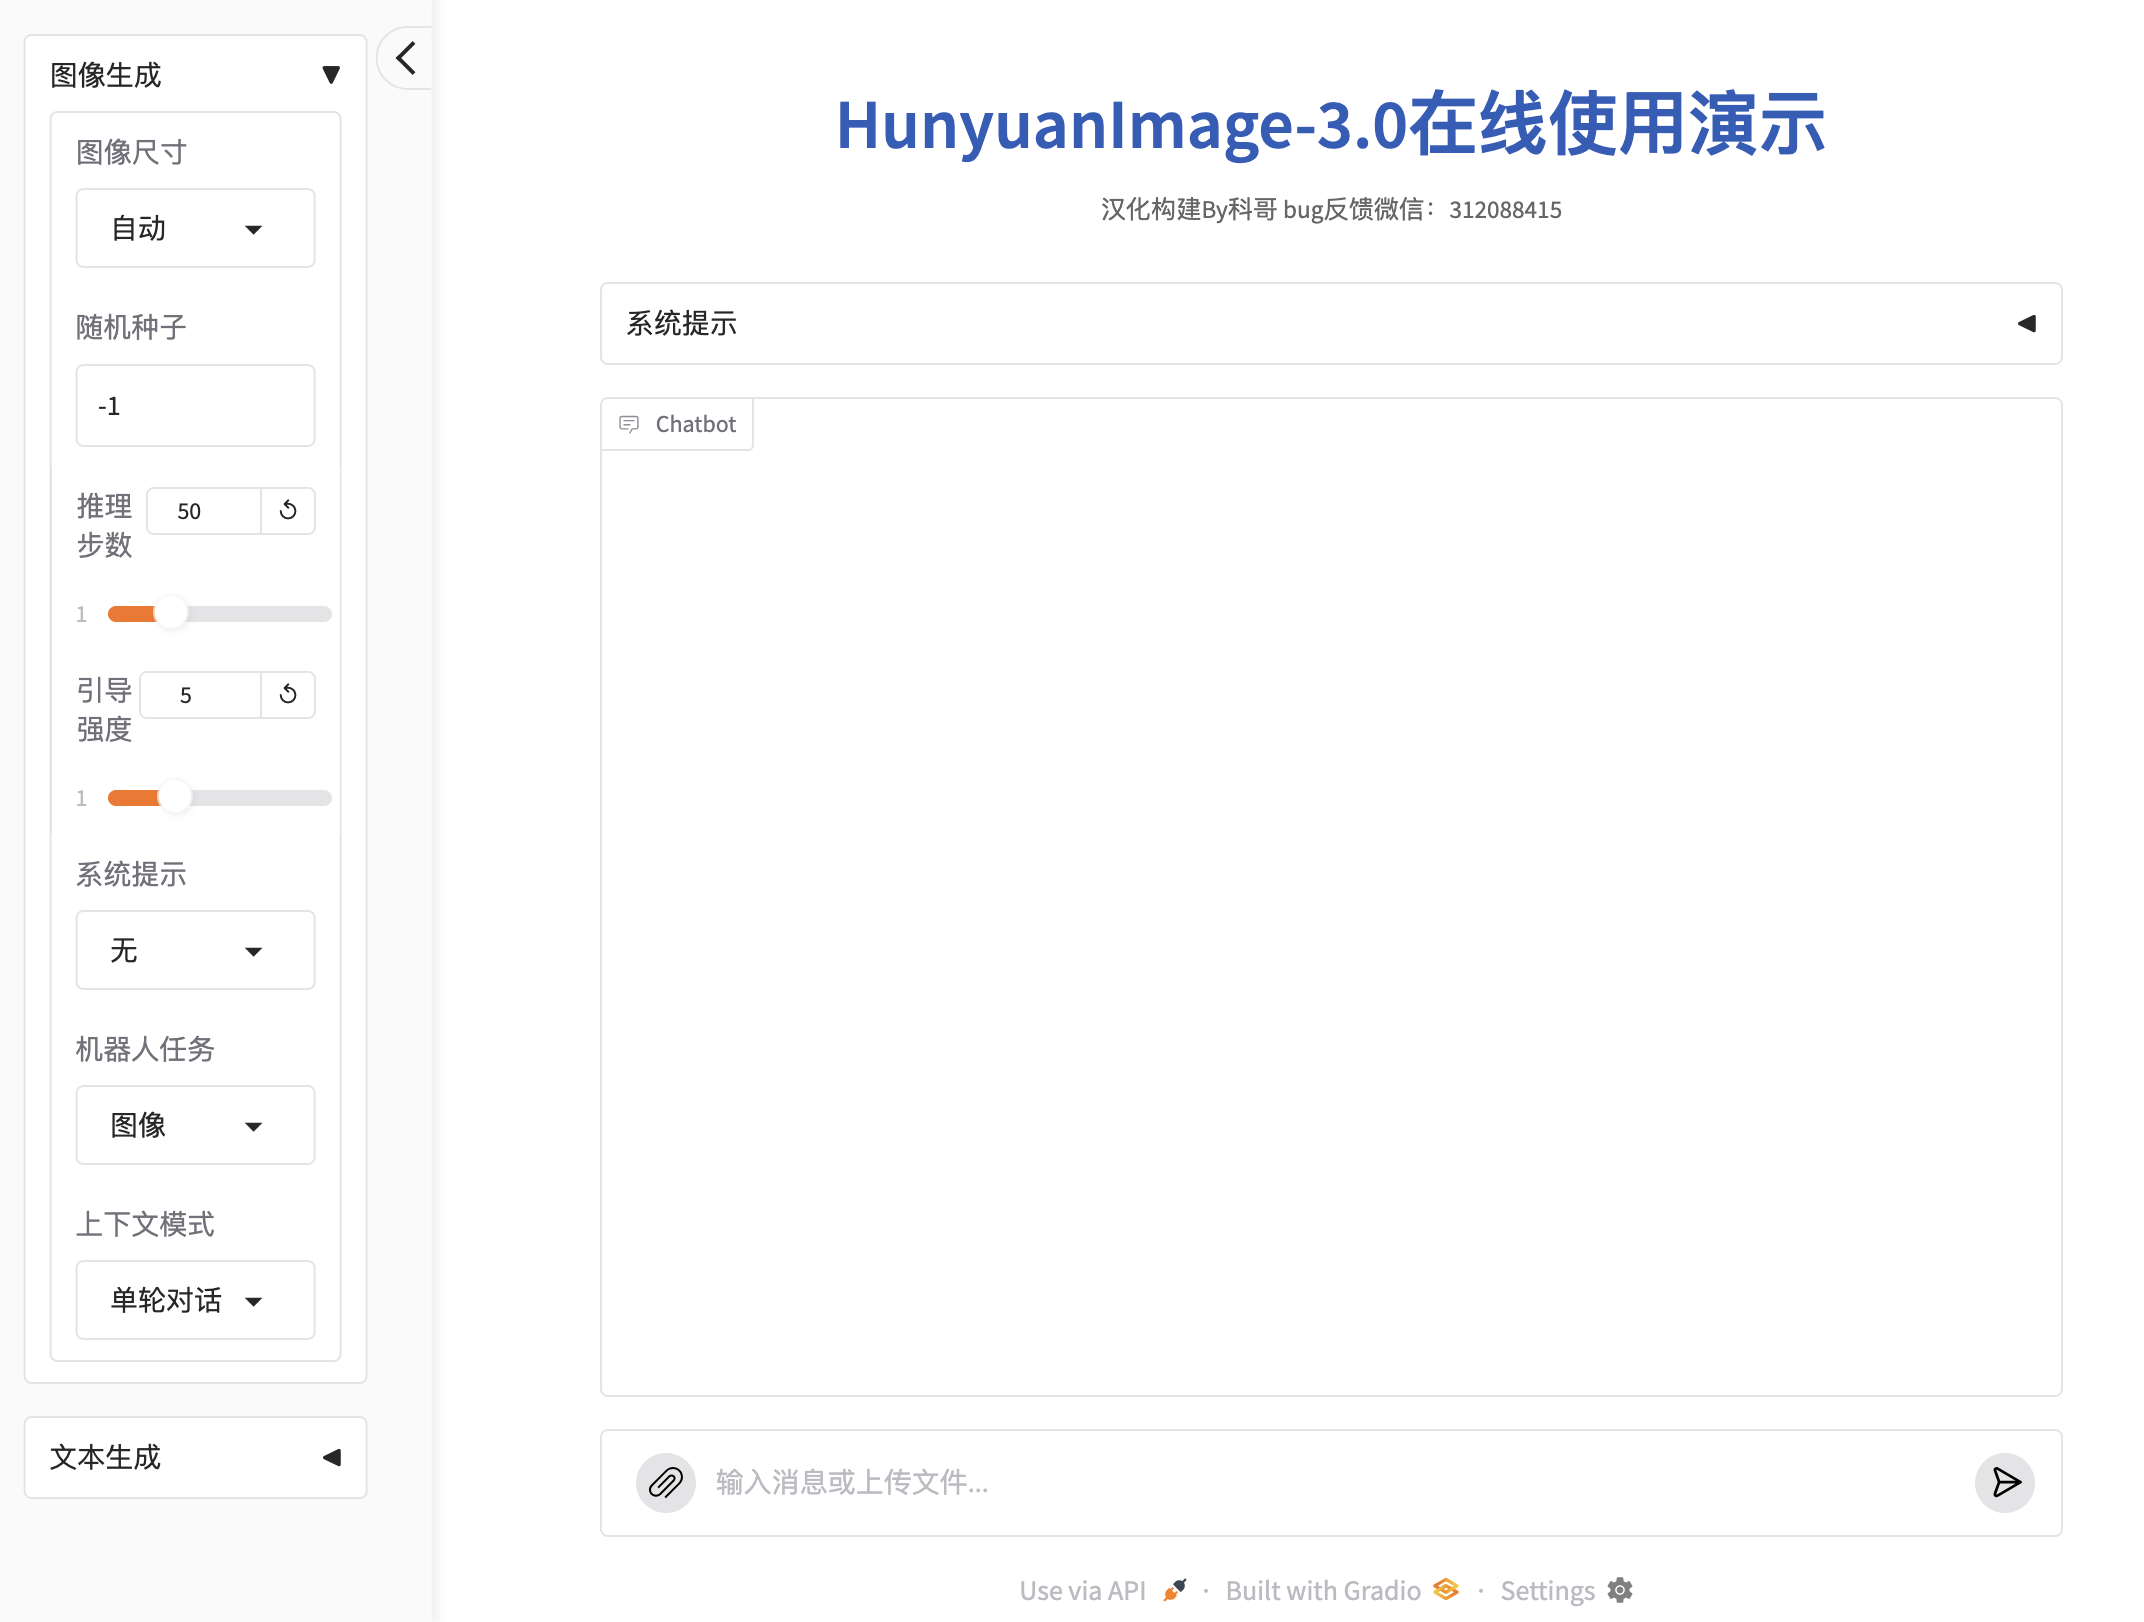Image resolution: width=2144 pixels, height=1622 pixels.
Task: Open the 上下文模式 dropdown showing 单轮对话
Action: (x=195, y=1301)
